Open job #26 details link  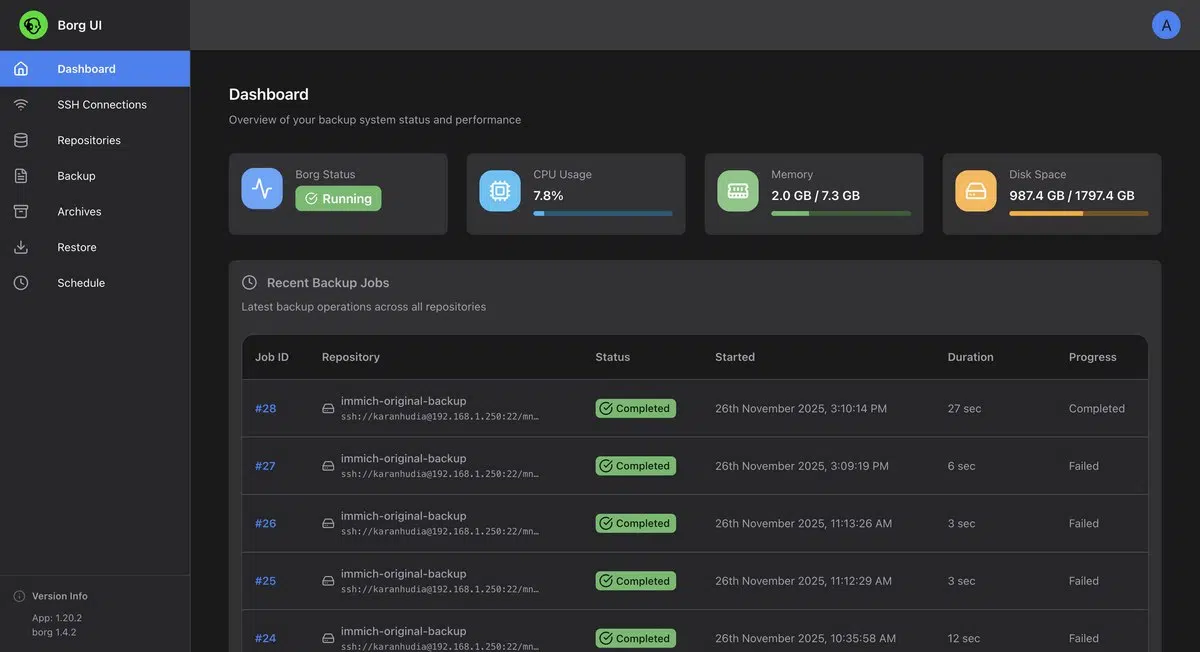266,524
